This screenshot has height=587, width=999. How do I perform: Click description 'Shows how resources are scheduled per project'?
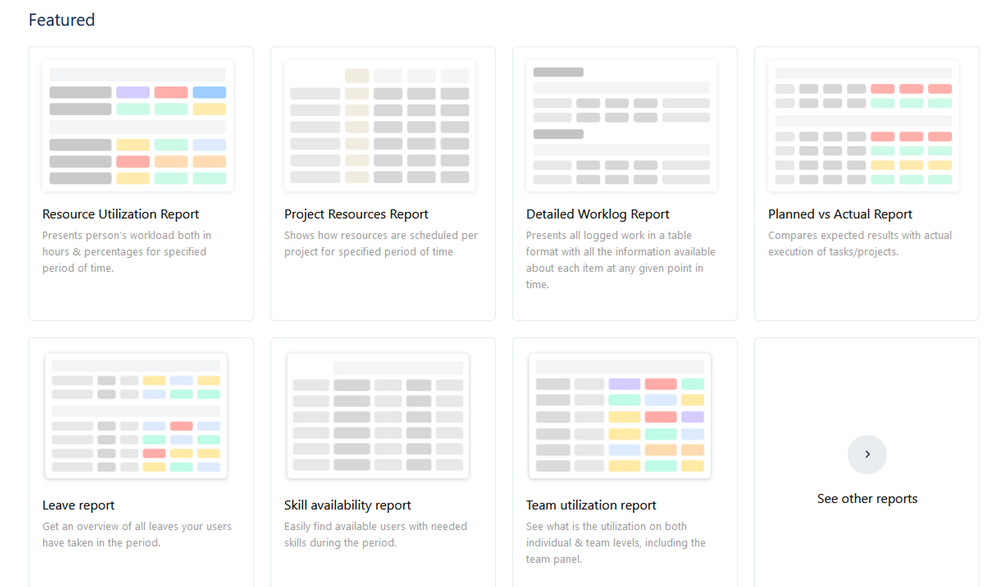pyautogui.click(x=381, y=243)
